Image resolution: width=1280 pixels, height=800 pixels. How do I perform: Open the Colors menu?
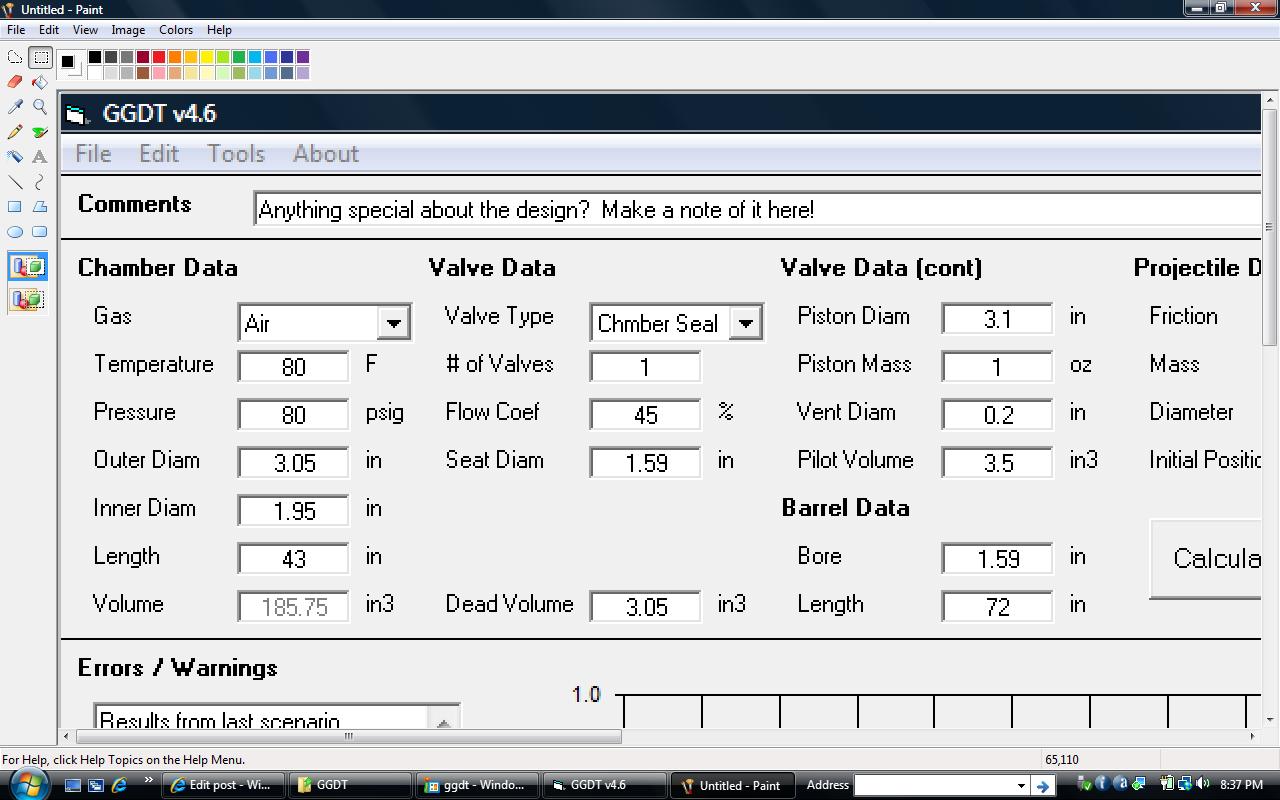[x=176, y=30]
